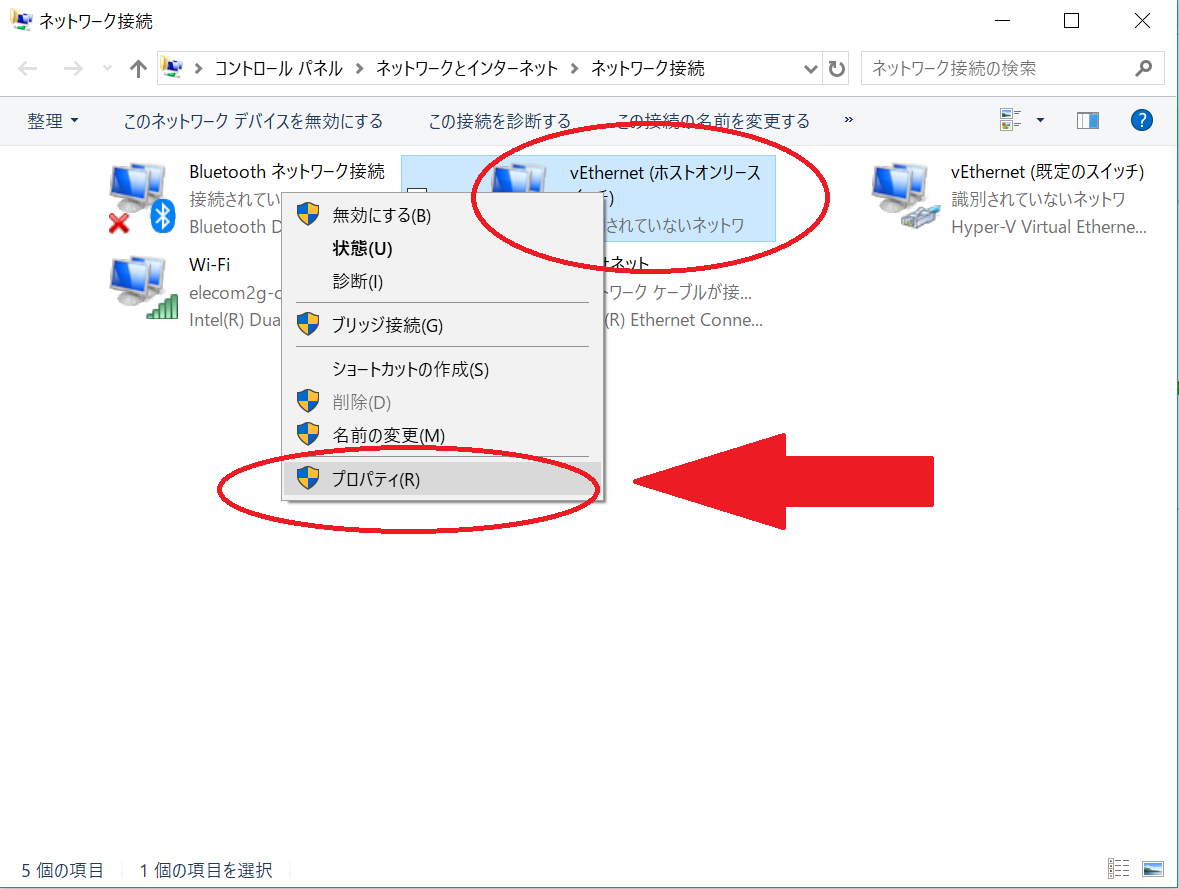Switch to details view in status bar

pyautogui.click(x=1119, y=869)
